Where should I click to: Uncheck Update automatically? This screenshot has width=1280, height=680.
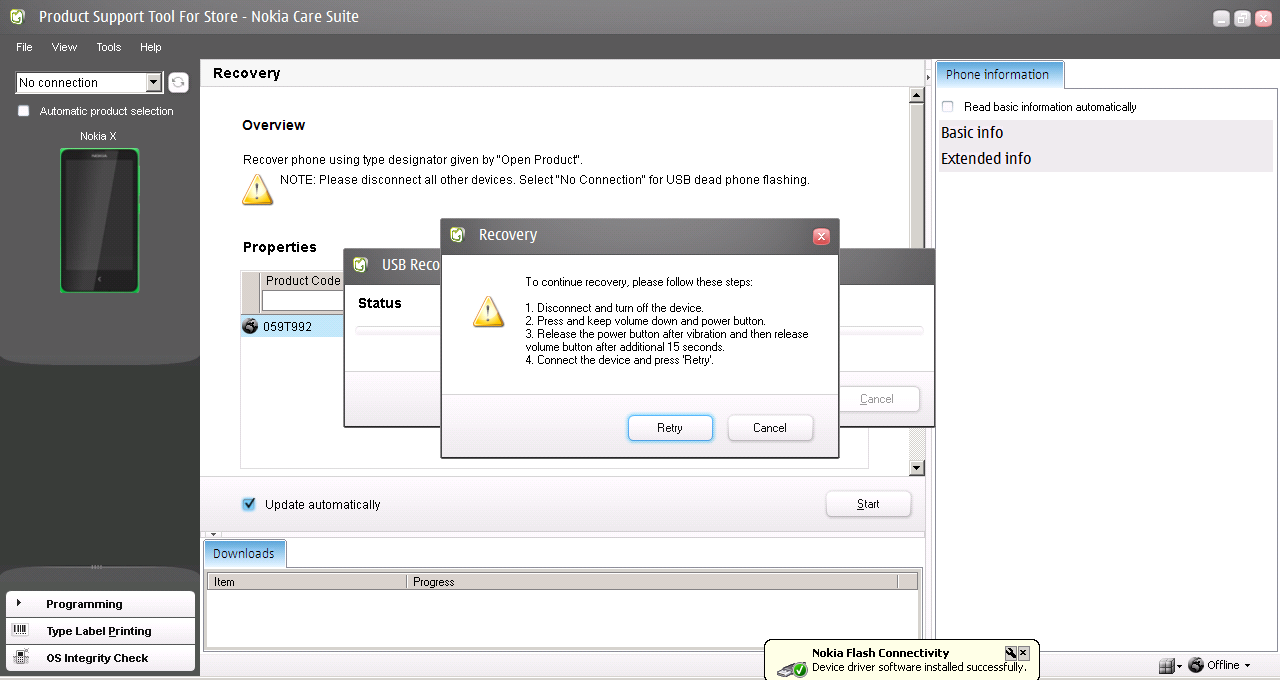click(x=249, y=504)
